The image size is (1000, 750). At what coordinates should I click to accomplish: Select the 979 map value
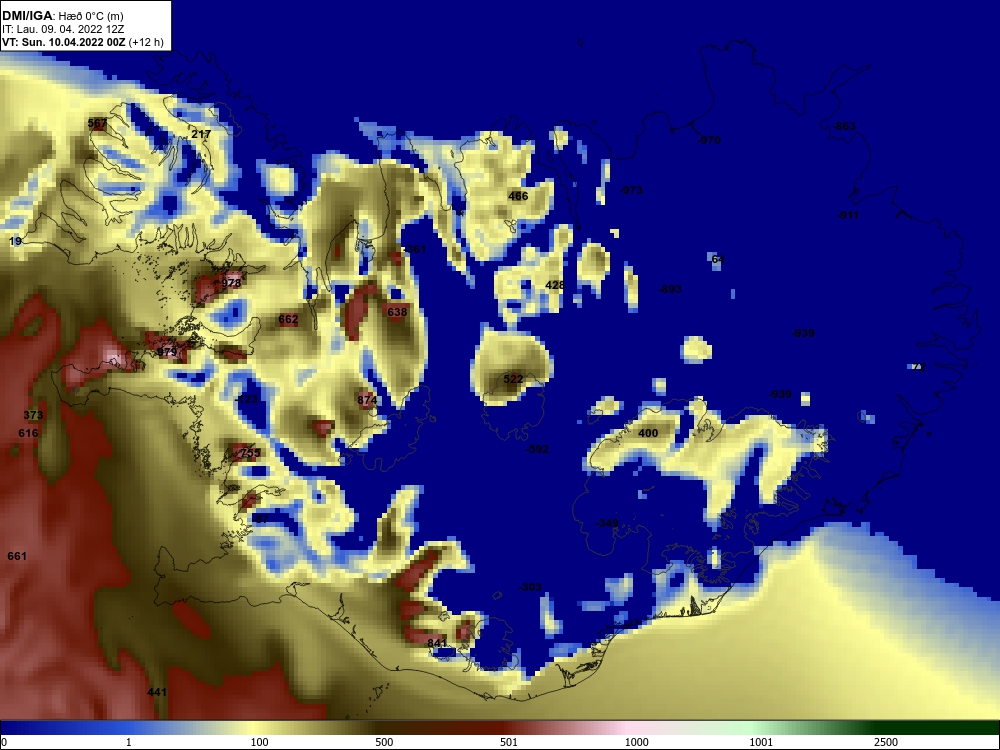coord(166,351)
